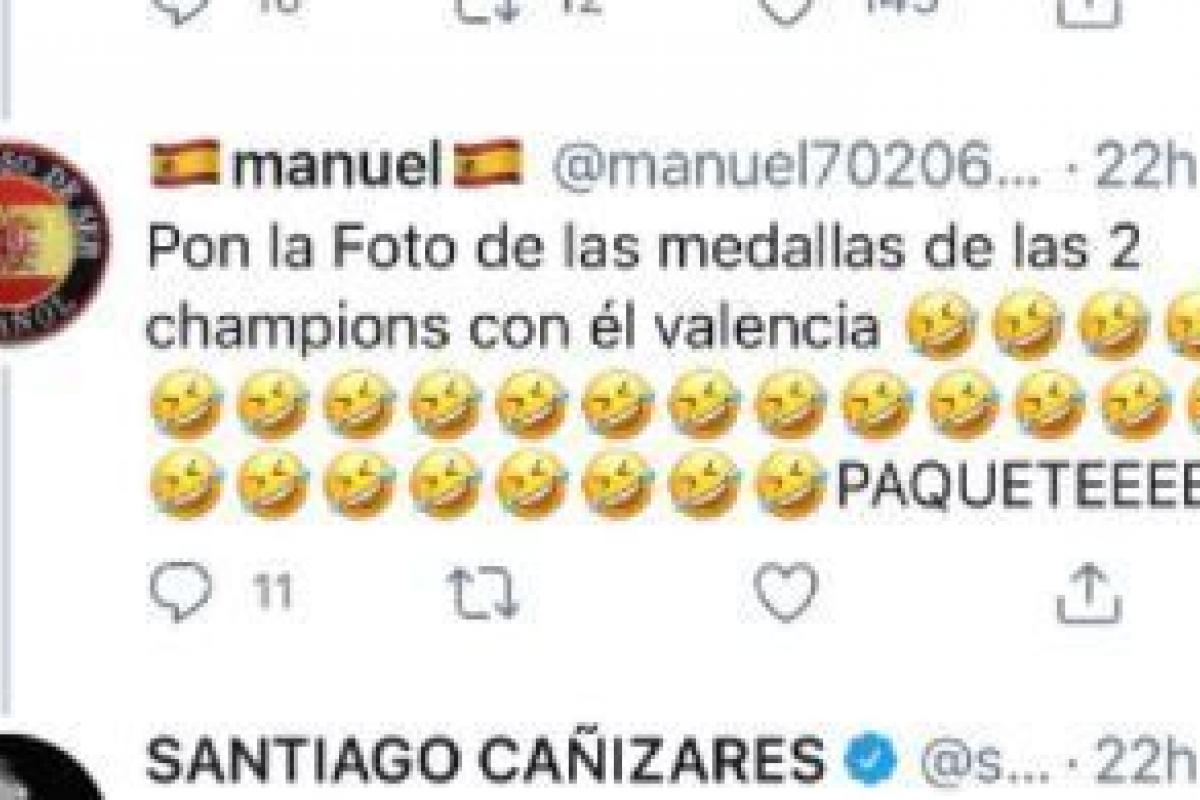Share manuel's tweet using the upload arrow icon
Screen dimensions: 1200x800
click(1090, 592)
